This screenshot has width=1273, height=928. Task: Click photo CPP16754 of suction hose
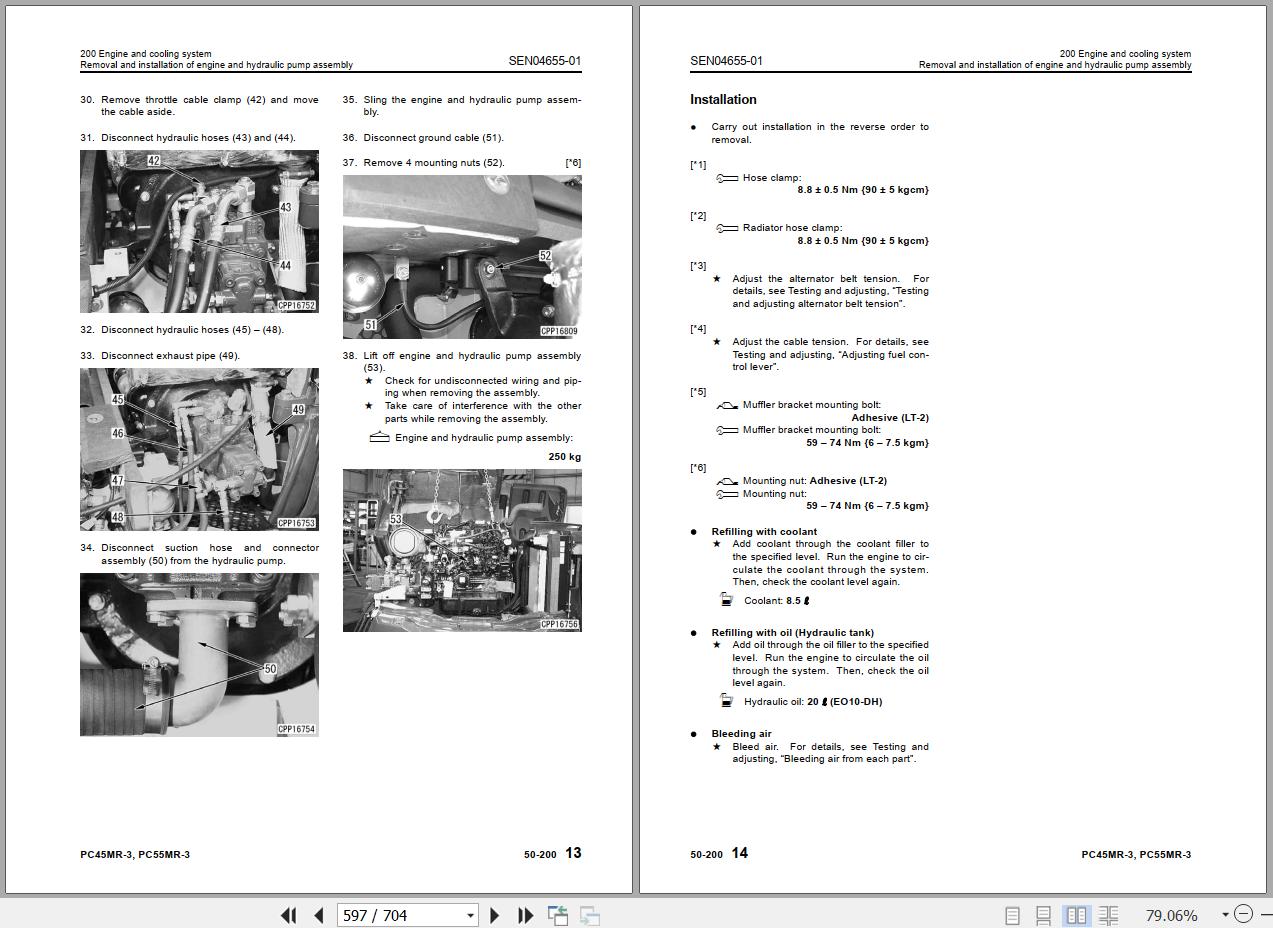coord(199,655)
